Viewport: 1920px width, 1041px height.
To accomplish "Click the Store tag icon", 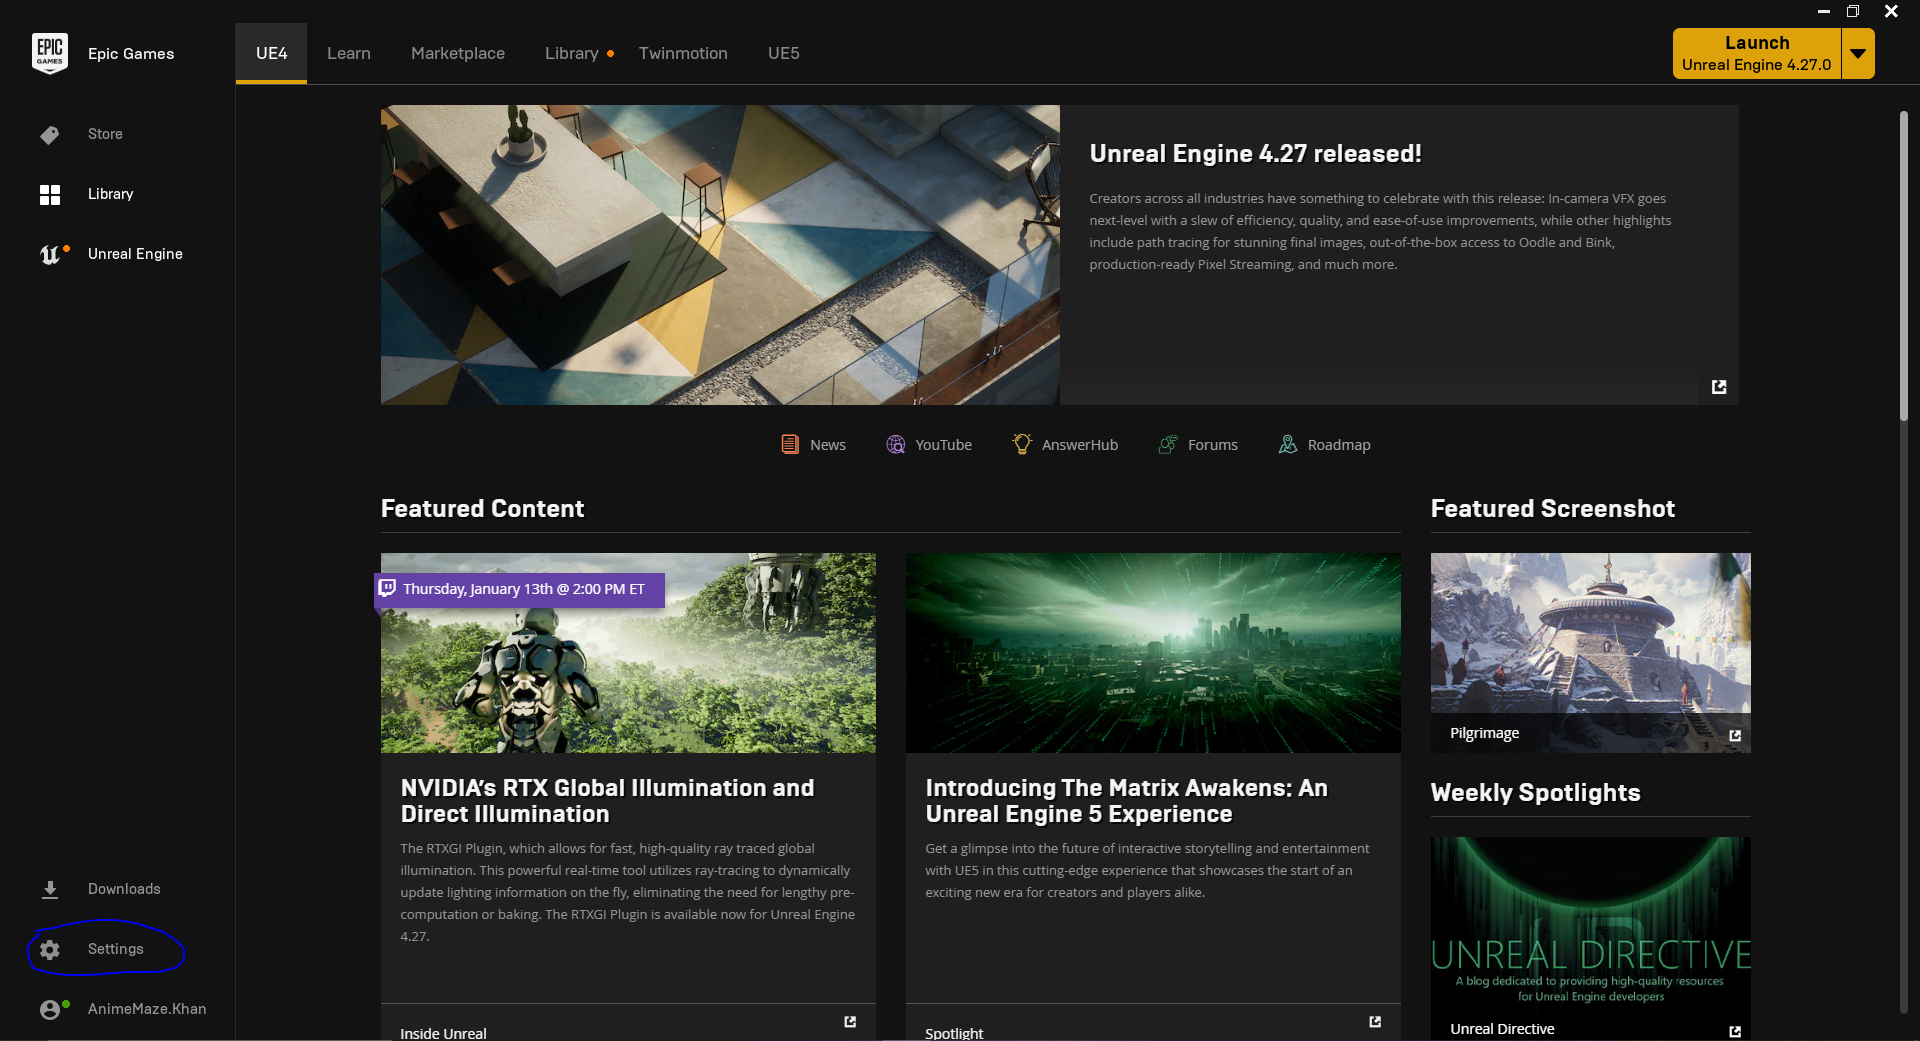I will coord(50,135).
